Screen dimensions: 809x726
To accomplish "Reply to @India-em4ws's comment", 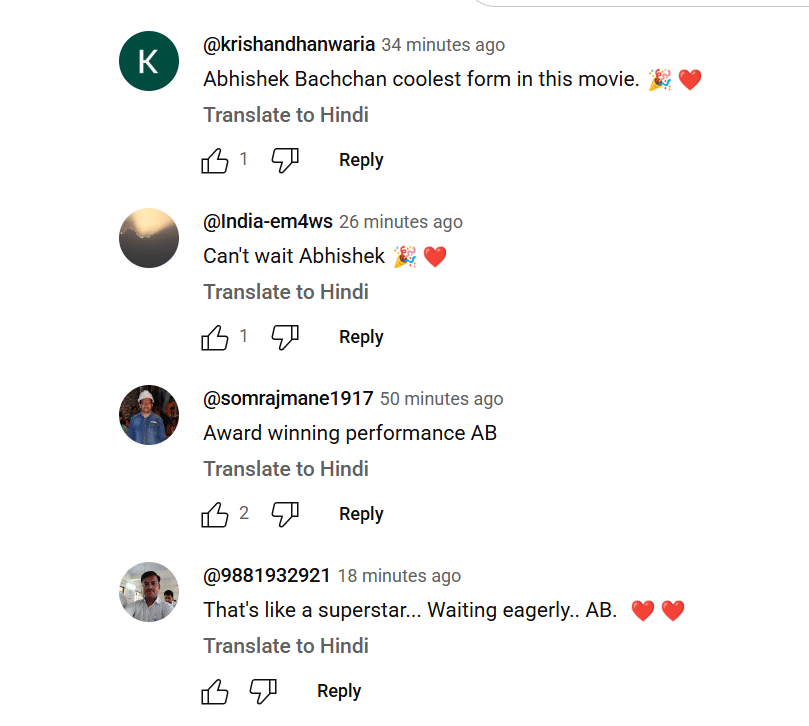I will 361,337.
